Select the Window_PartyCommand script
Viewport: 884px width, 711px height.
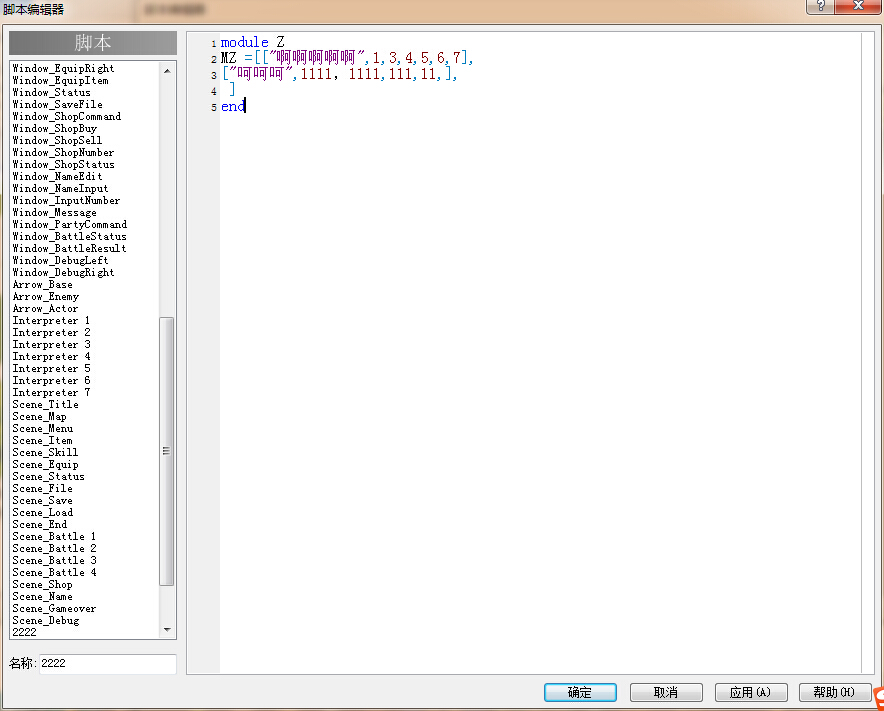[x=70, y=224]
